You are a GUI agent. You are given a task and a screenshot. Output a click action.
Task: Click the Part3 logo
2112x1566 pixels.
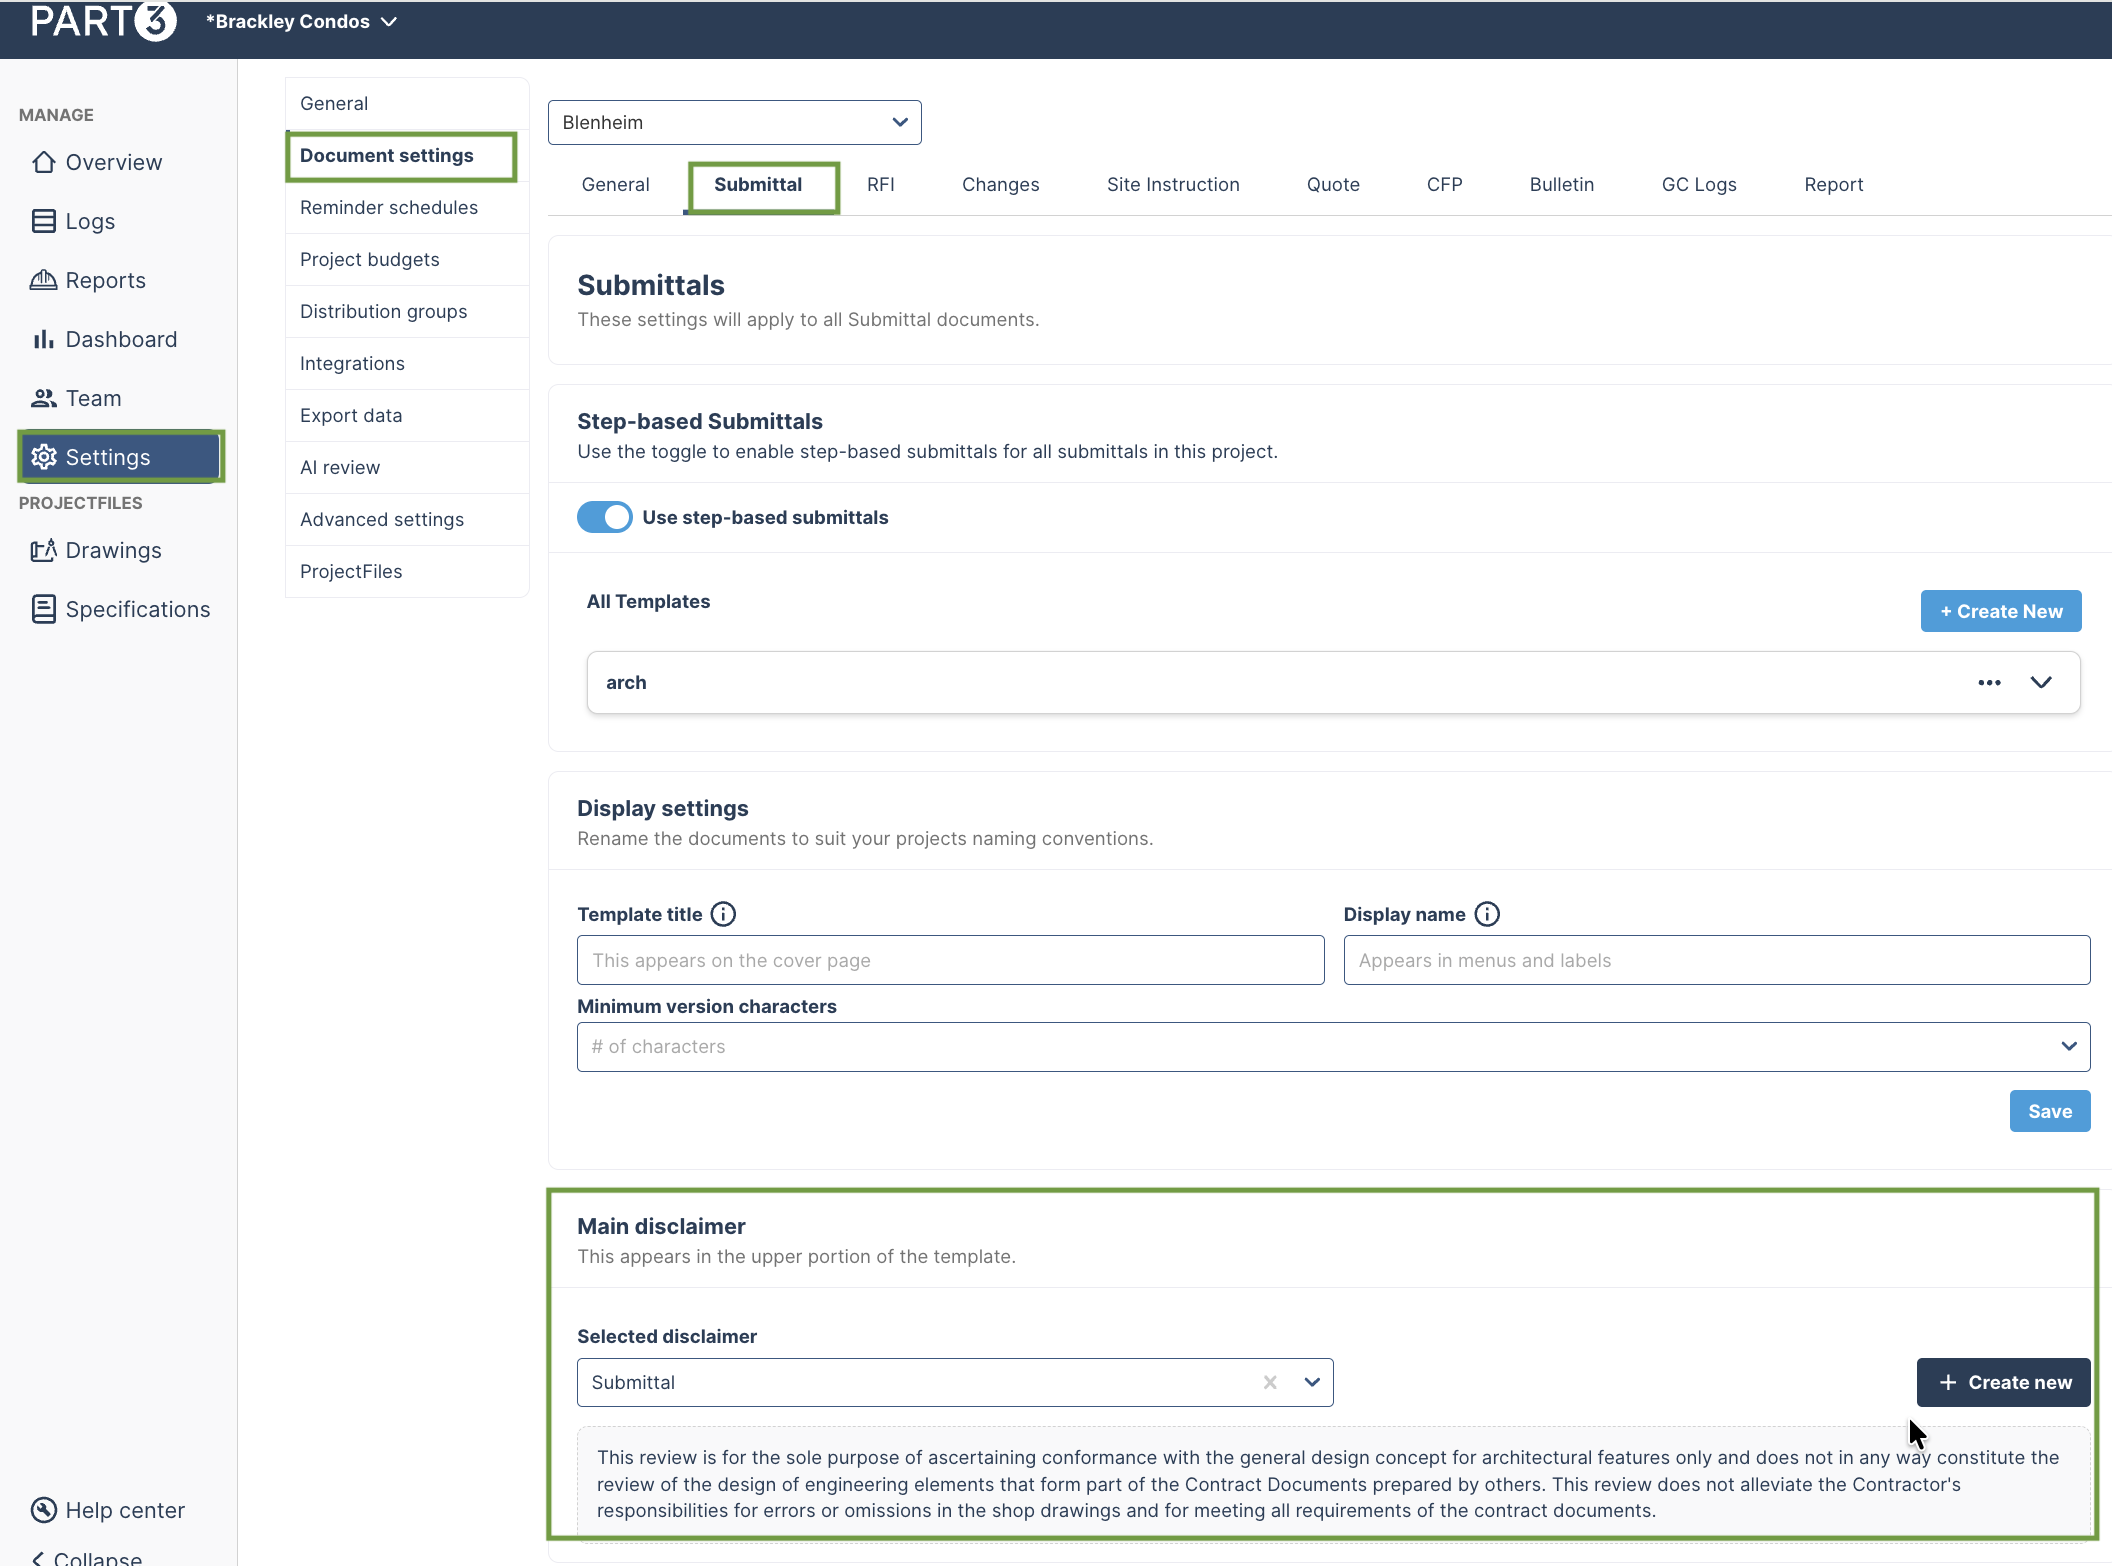pyautogui.click(x=103, y=21)
